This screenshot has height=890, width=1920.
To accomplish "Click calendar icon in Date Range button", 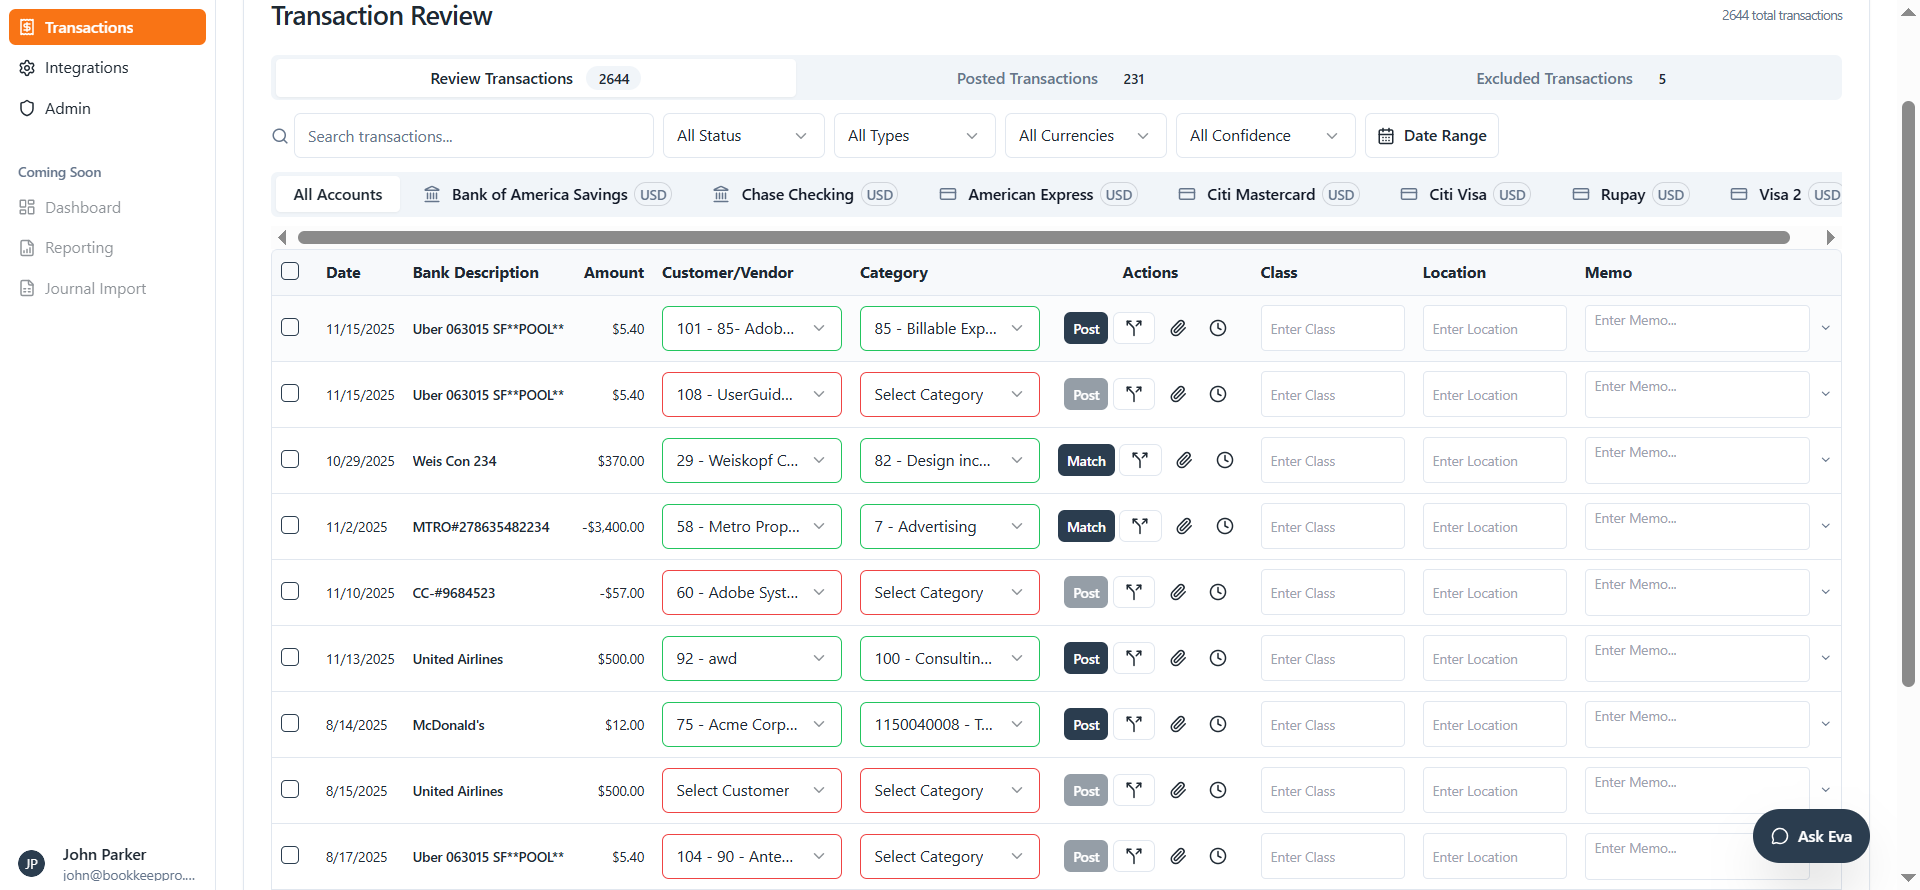I will click(x=1386, y=136).
